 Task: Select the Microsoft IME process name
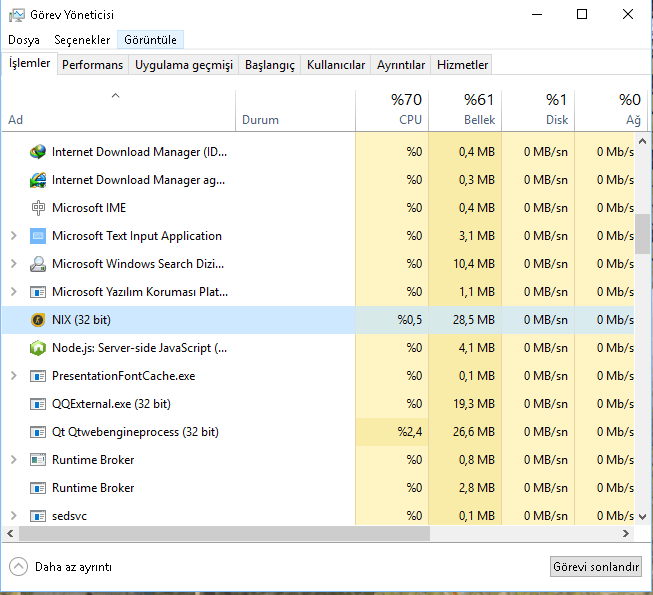click(x=89, y=208)
